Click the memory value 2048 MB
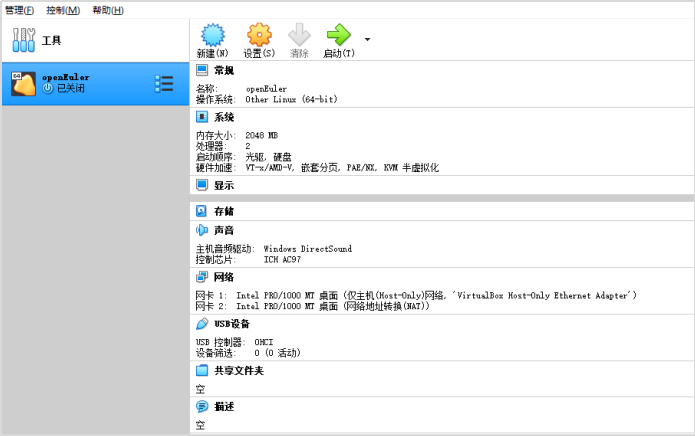Viewport: 695px width, 436px height. (262, 136)
